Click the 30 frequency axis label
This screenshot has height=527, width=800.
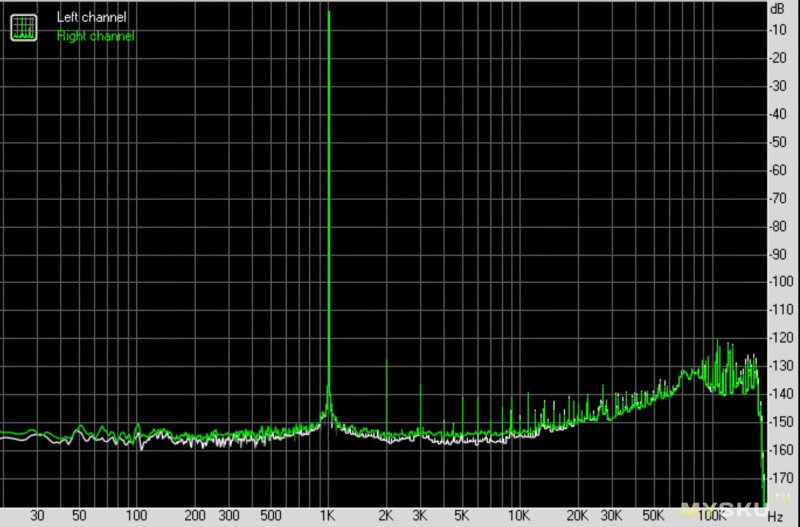click(x=37, y=516)
